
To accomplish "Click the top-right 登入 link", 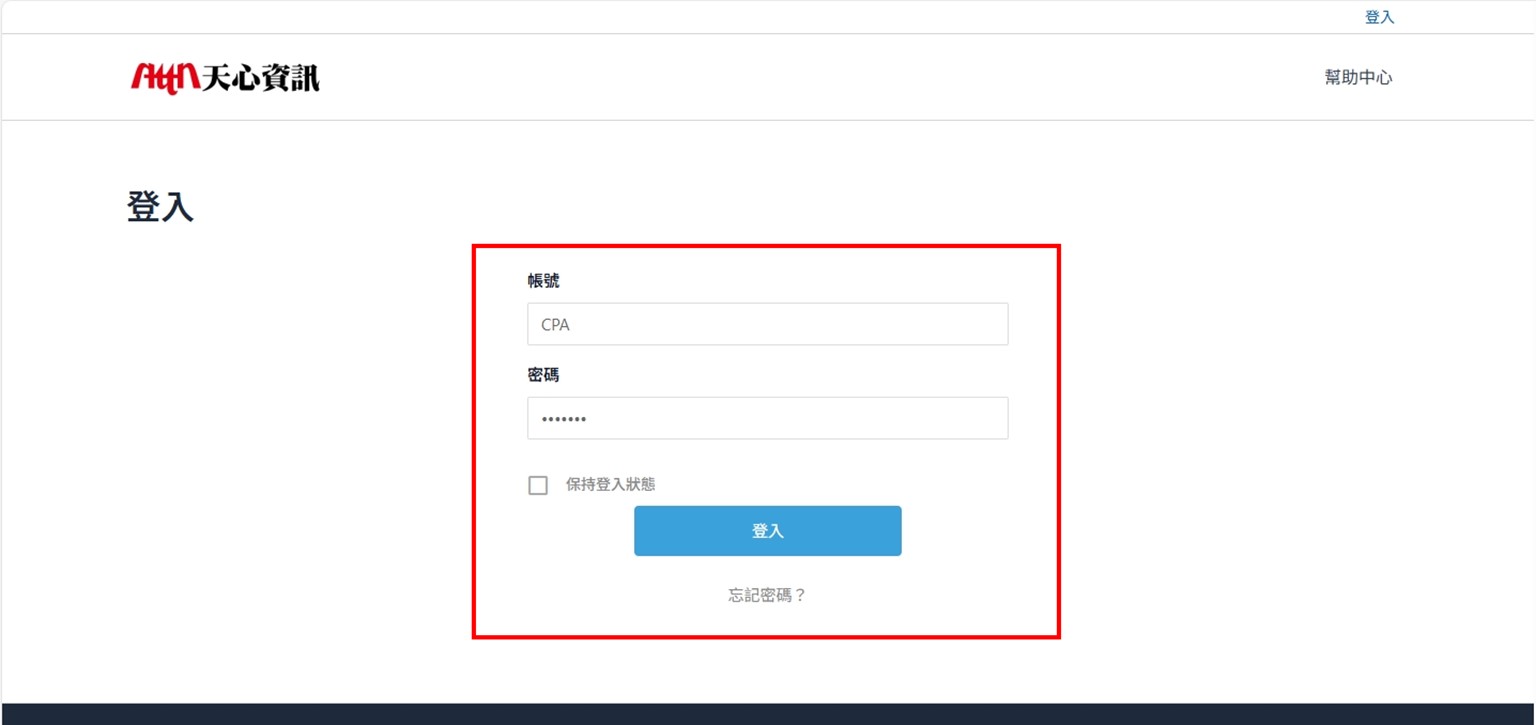I will [1379, 17].
